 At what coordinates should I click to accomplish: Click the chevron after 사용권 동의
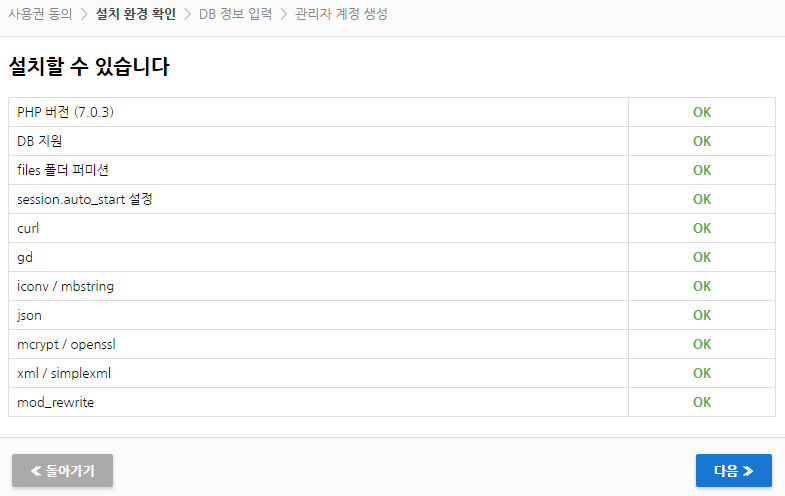coord(84,14)
